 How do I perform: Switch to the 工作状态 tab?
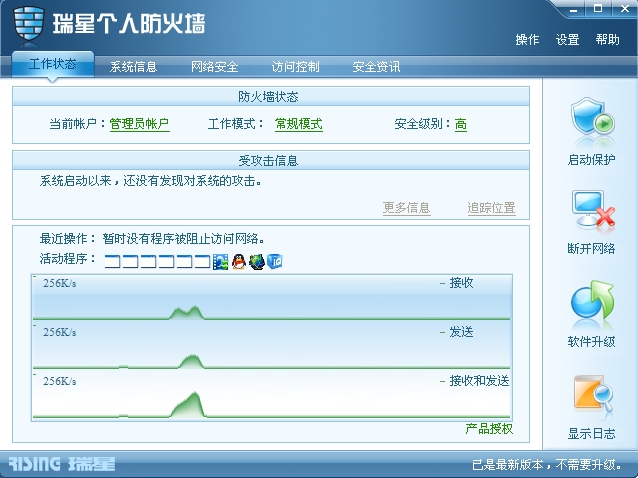[x=53, y=64]
